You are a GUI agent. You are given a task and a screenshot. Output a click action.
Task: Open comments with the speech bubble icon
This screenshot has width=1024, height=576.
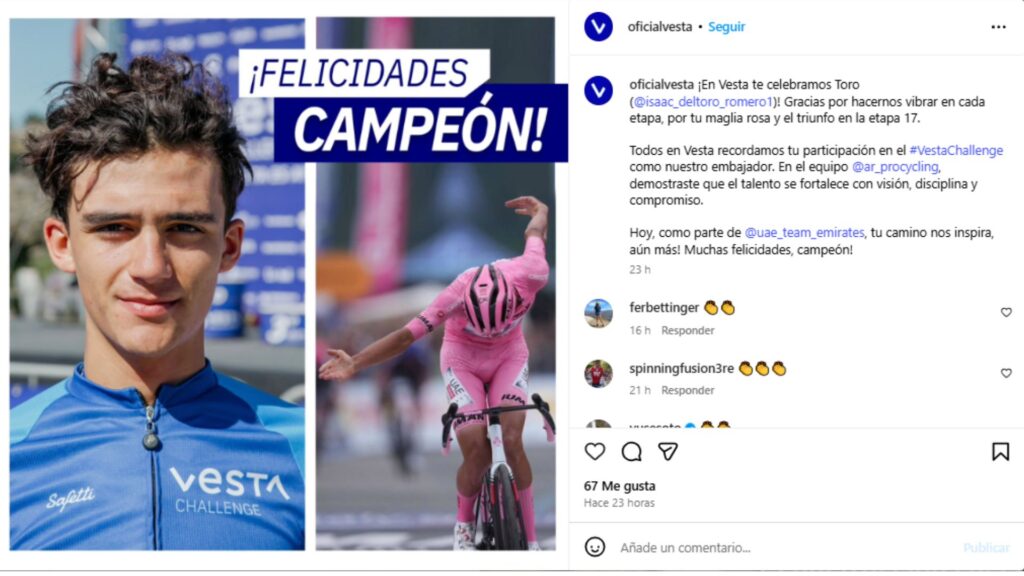631,451
